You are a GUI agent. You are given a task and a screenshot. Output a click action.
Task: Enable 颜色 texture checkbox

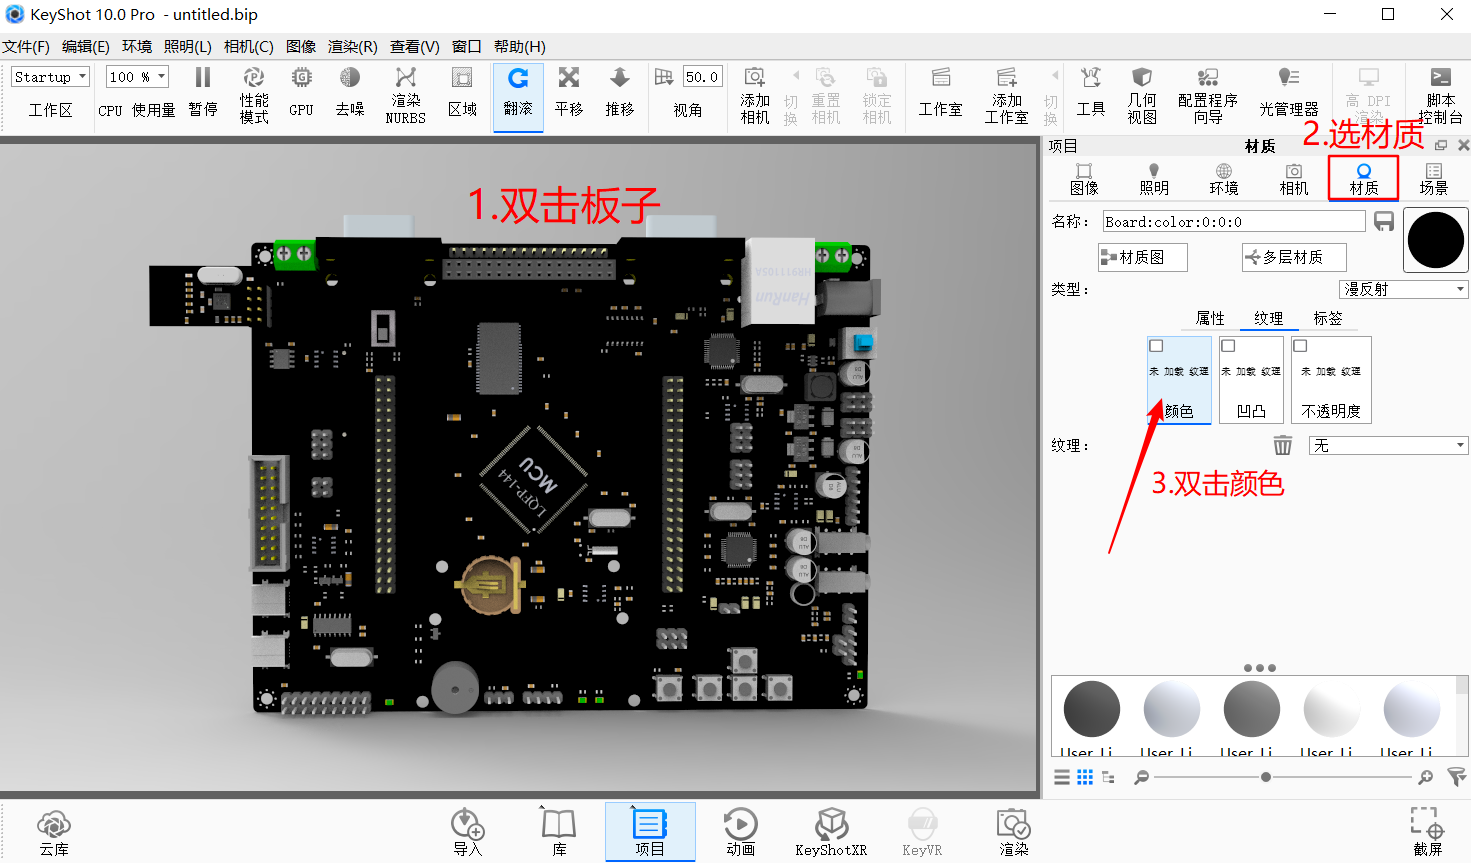[x=1156, y=346]
